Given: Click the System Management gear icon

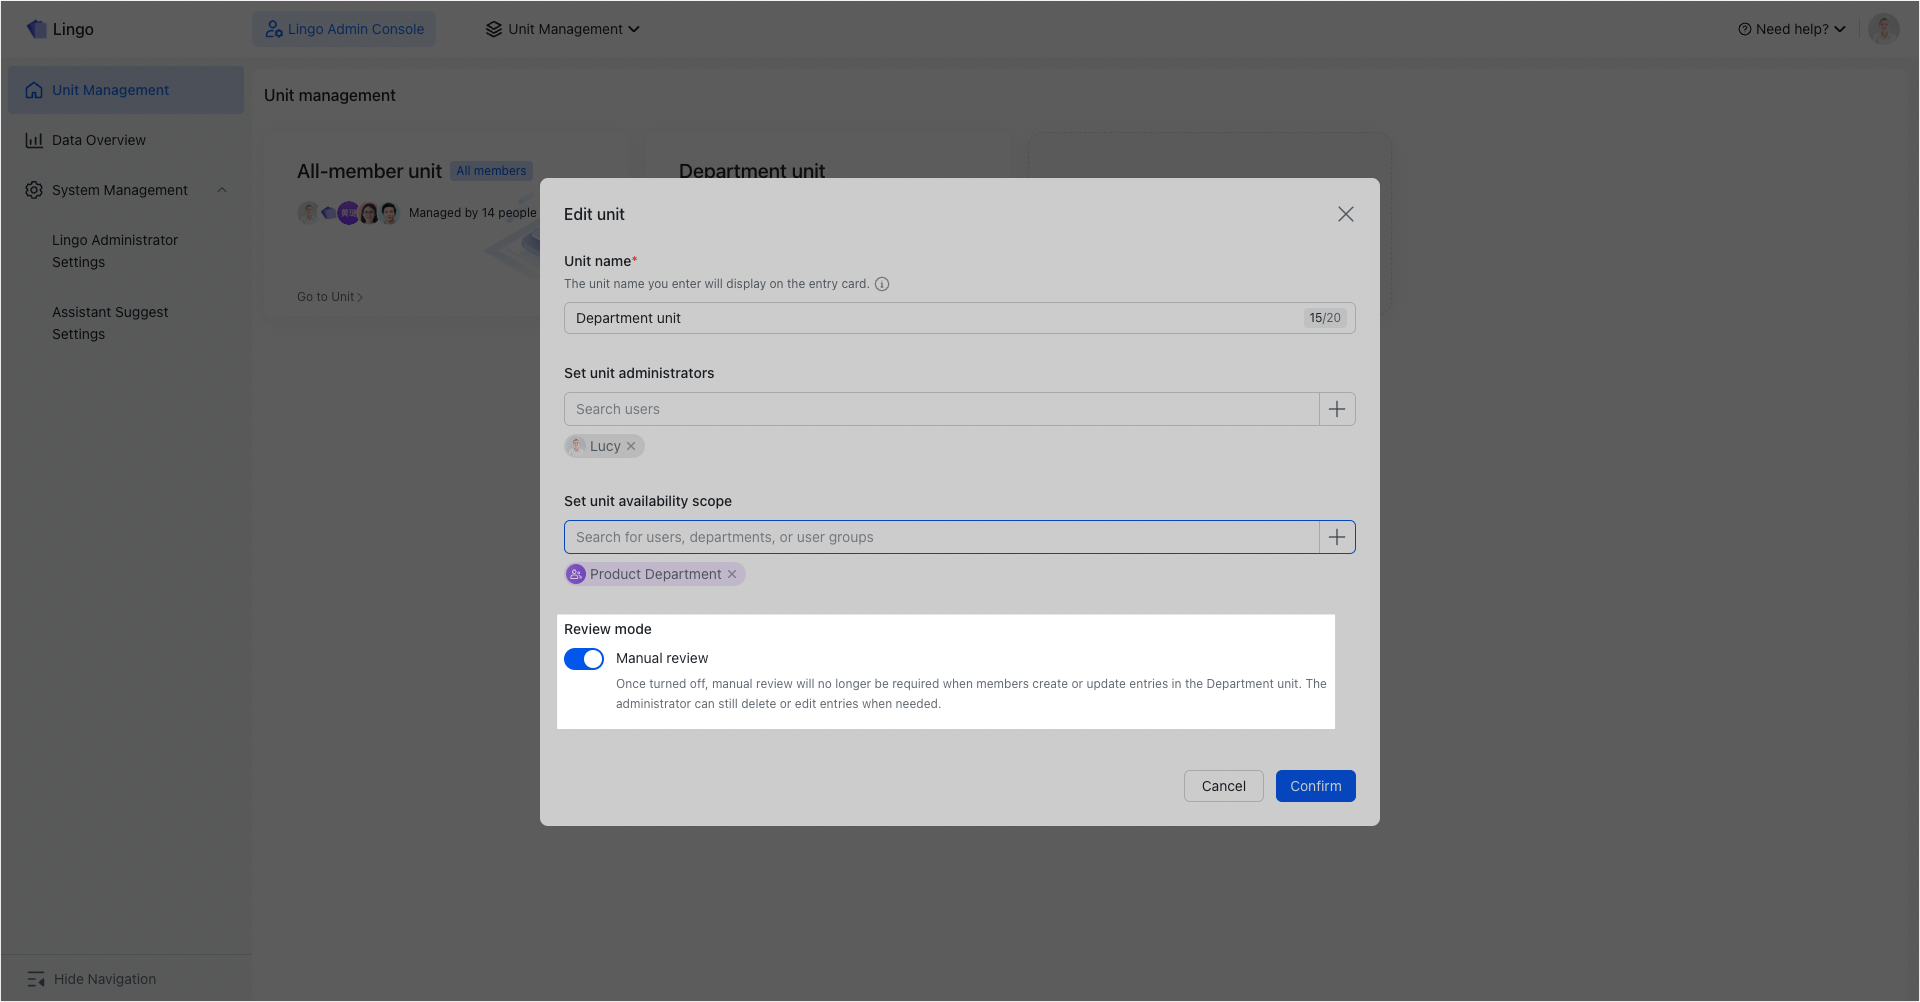Looking at the screenshot, I should (33, 190).
